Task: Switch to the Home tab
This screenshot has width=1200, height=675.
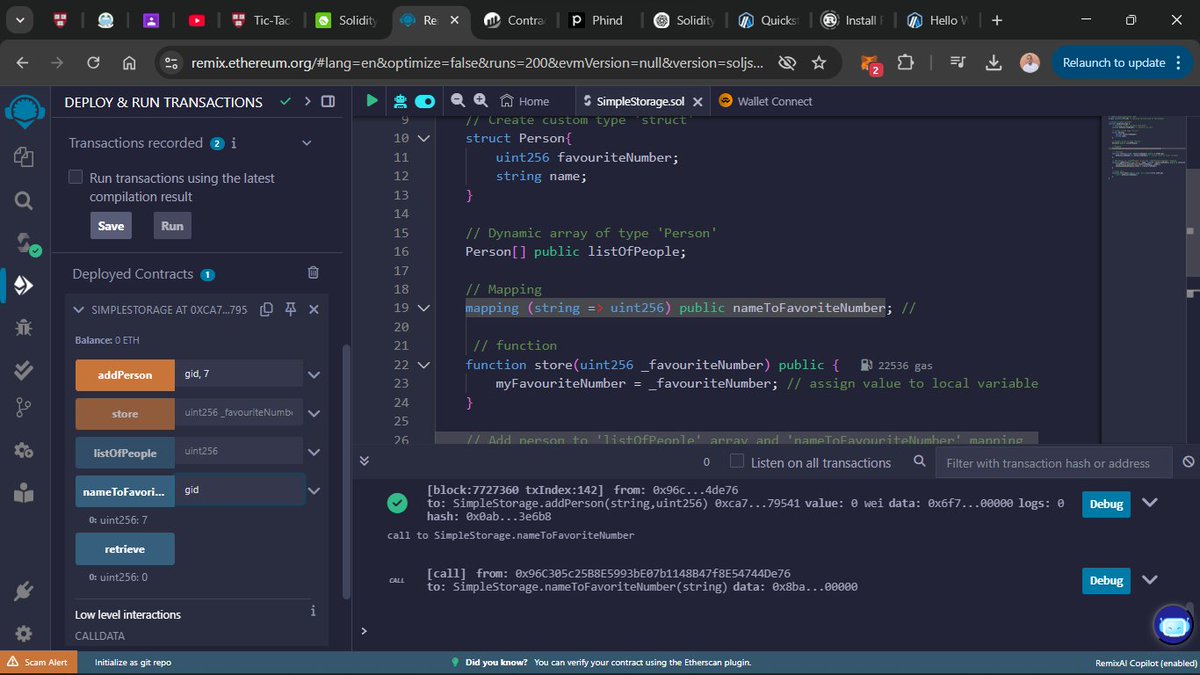Action: (528, 100)
